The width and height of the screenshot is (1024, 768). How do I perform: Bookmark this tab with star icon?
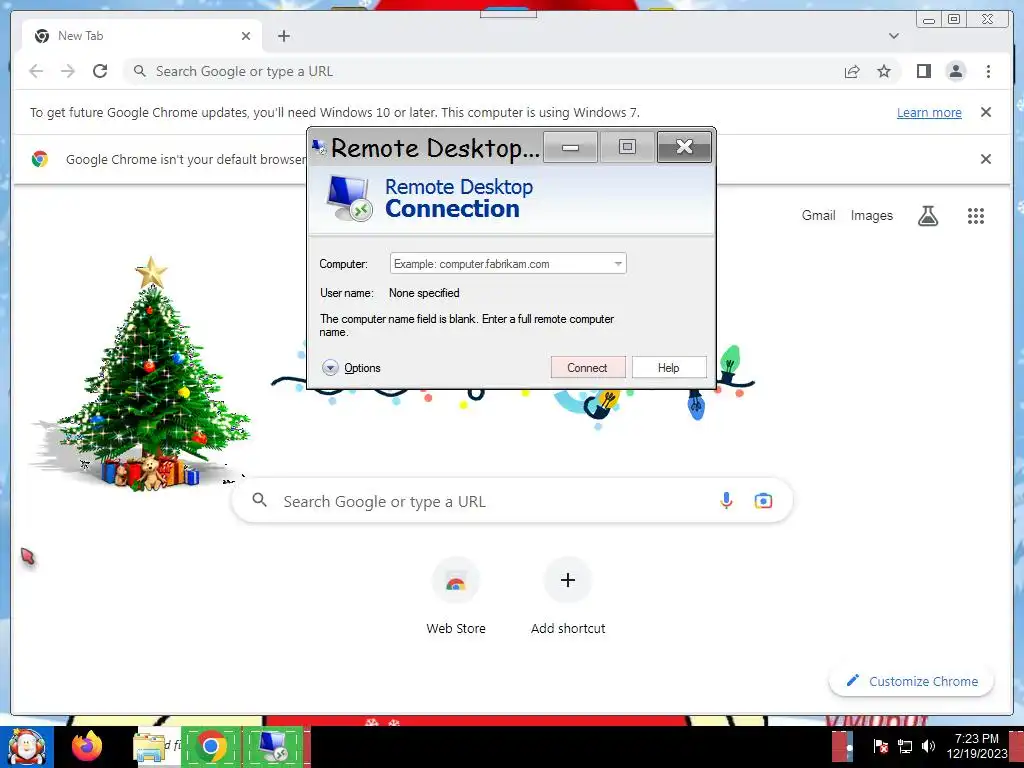[x=884, y=71]
